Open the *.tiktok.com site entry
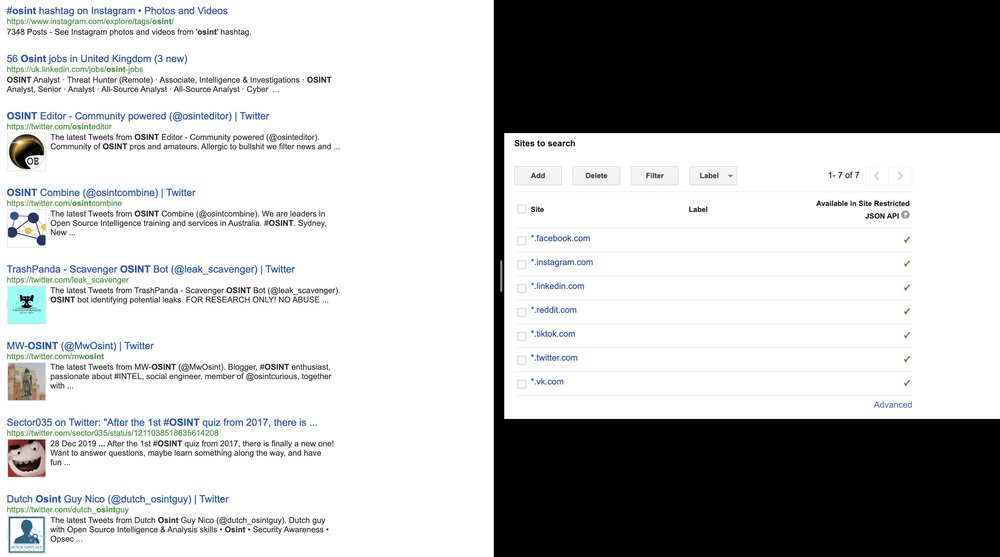Viewport: 1000px width, 557px height. click(x=553, y=334)
